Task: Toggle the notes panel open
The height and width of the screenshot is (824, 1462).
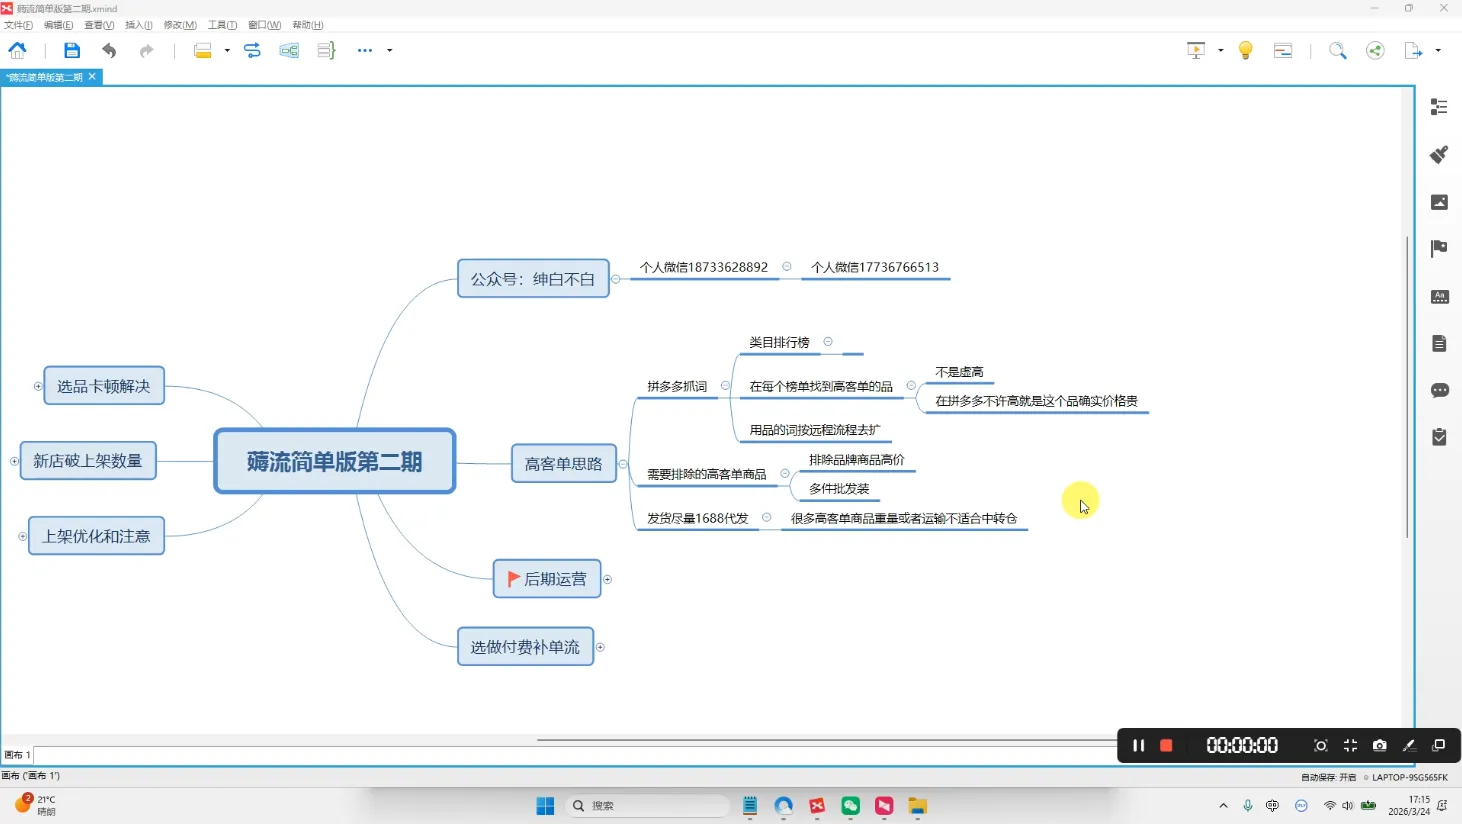Action: (x=1439, y=343)
